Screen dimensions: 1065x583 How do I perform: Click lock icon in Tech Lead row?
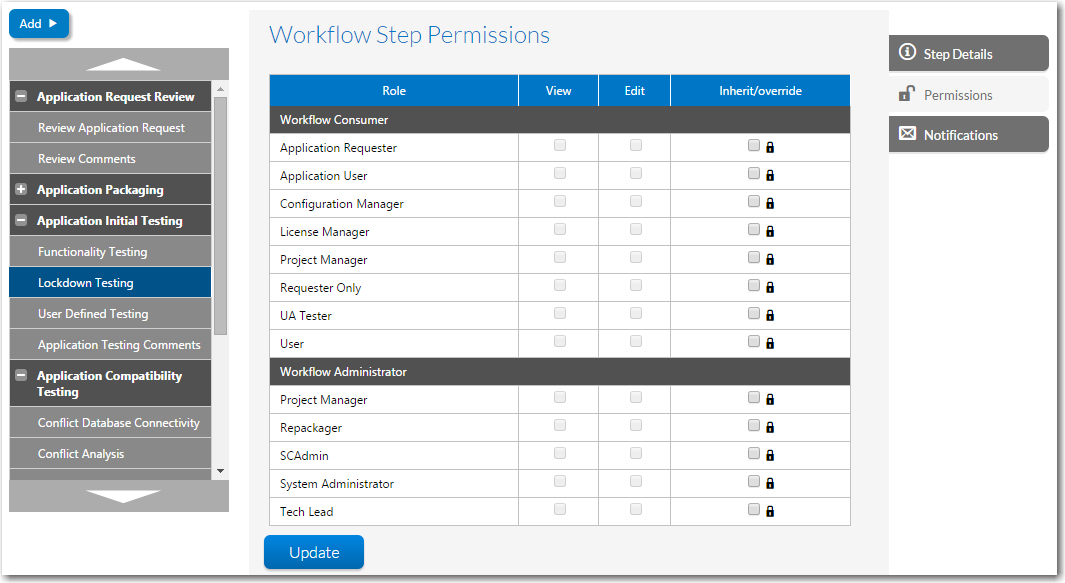[770, 512]
